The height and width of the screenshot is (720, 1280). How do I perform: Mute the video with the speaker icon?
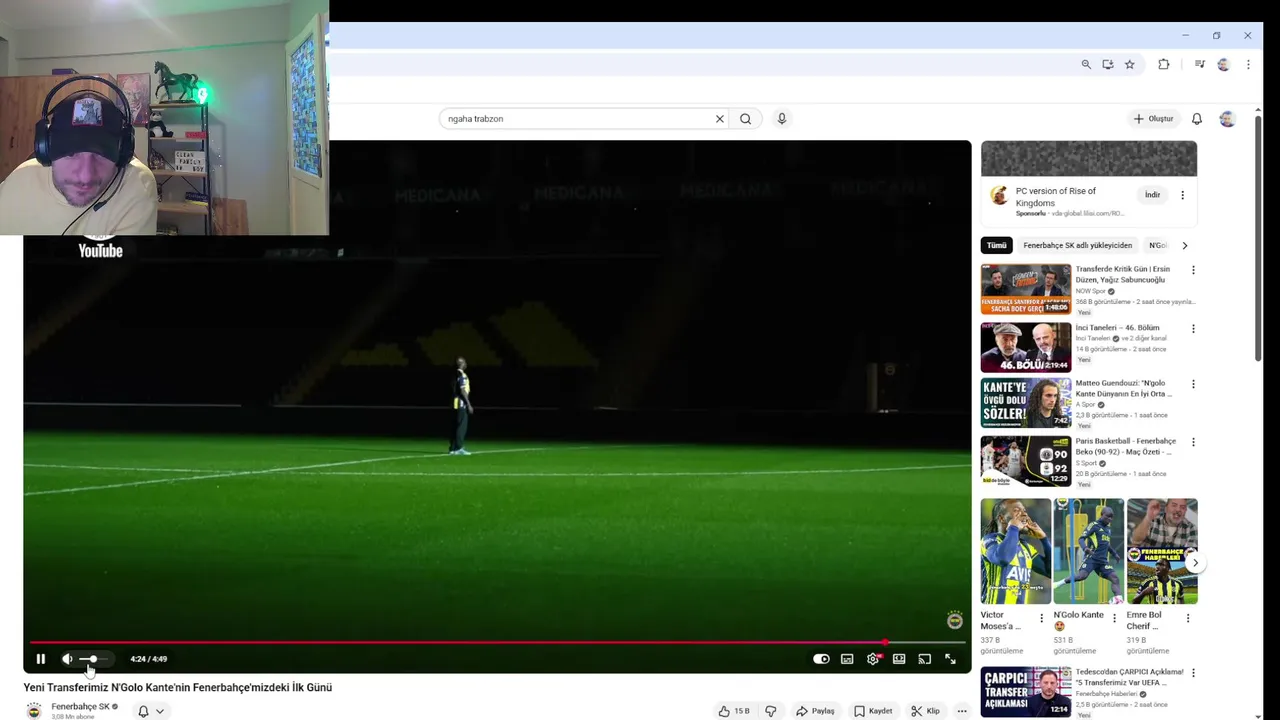[x=67, y=659]
